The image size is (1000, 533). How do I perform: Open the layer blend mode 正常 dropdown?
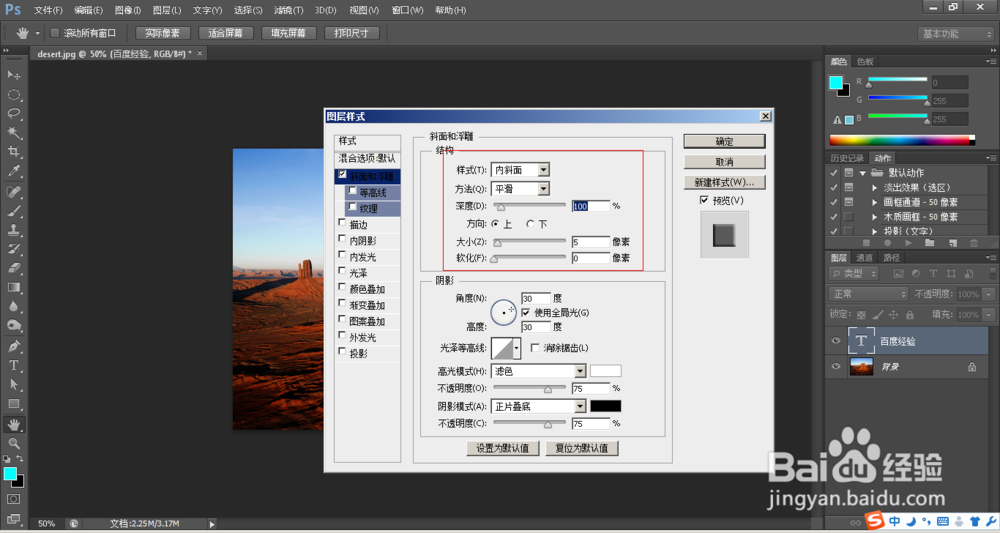pos(869,294)
